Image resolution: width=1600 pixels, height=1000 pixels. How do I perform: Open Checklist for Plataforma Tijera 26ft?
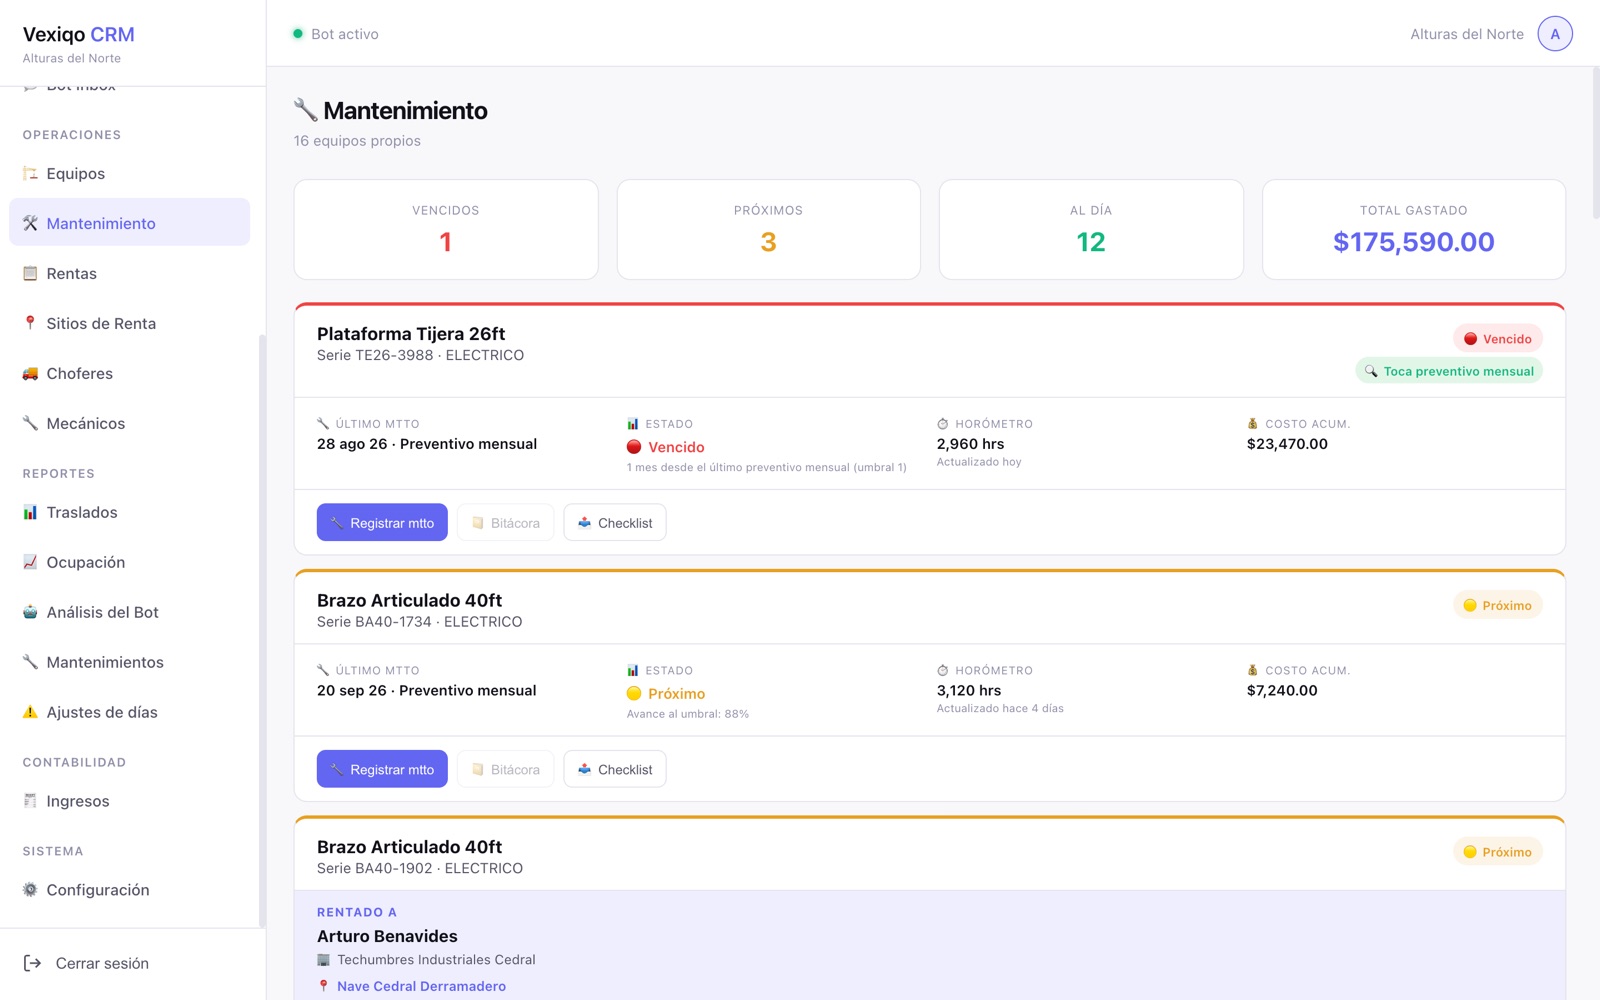pos(615,522)
